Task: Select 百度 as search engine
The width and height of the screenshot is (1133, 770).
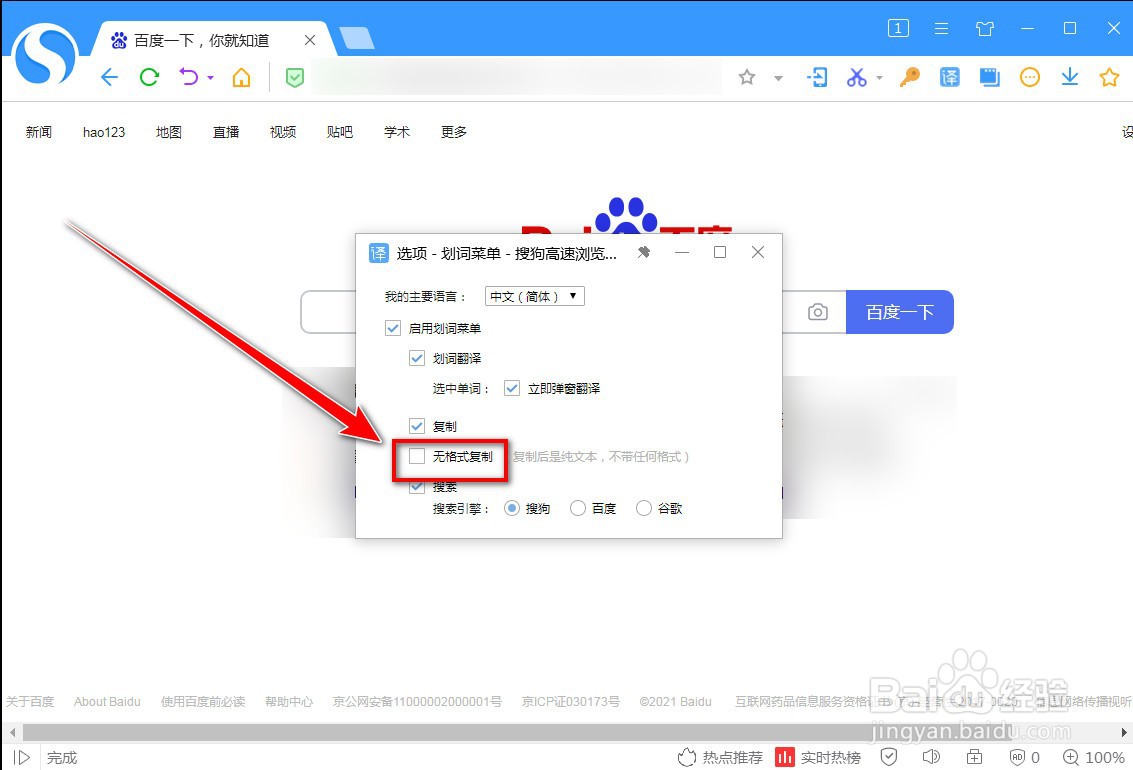Action: (x=577, y=508)
